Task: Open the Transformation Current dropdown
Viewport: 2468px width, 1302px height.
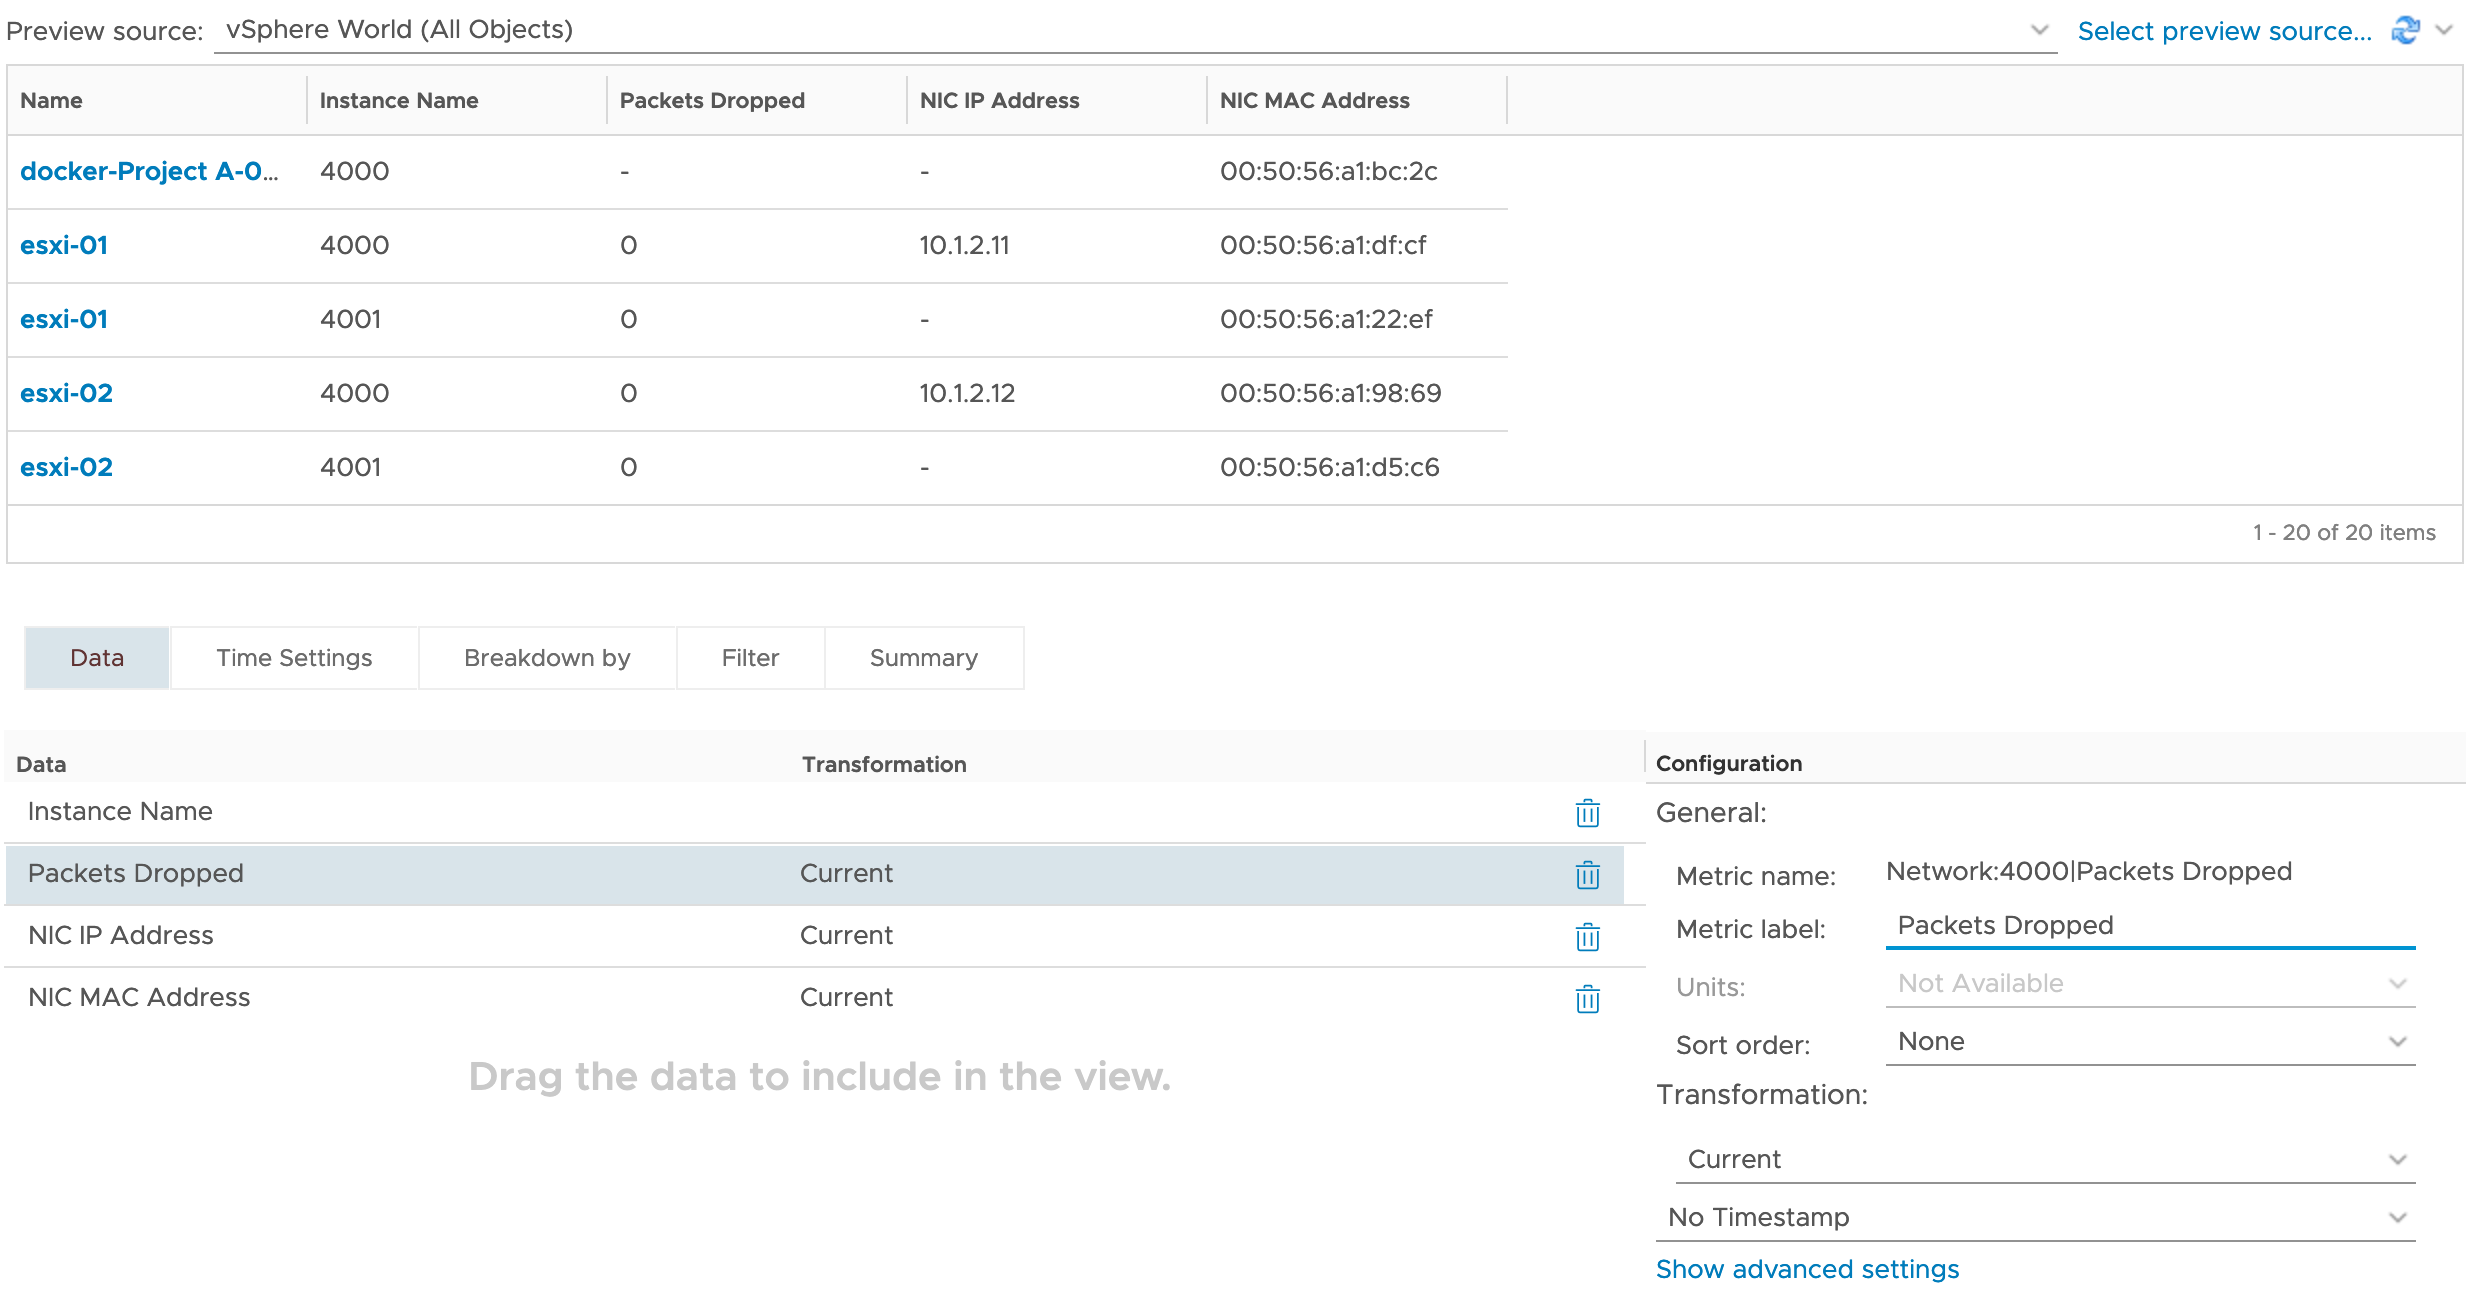Action: 2045,1160
